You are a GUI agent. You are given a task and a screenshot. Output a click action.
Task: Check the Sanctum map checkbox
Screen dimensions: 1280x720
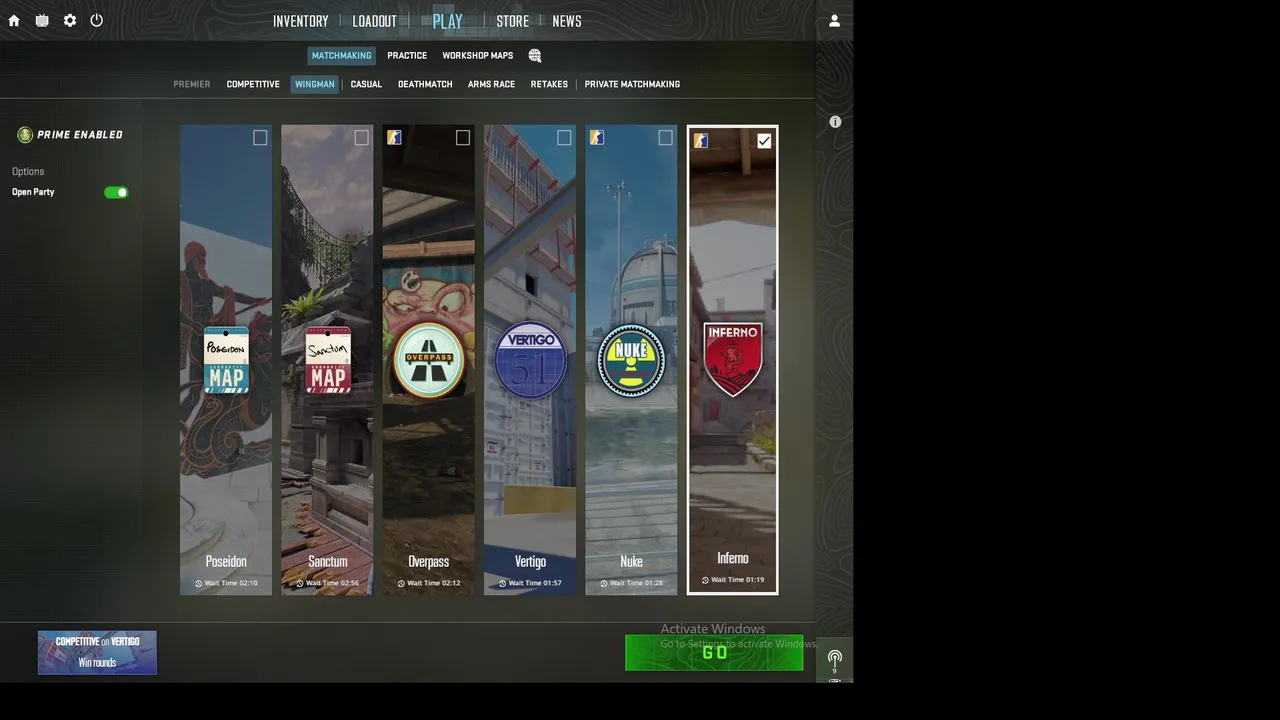point(361,138)
